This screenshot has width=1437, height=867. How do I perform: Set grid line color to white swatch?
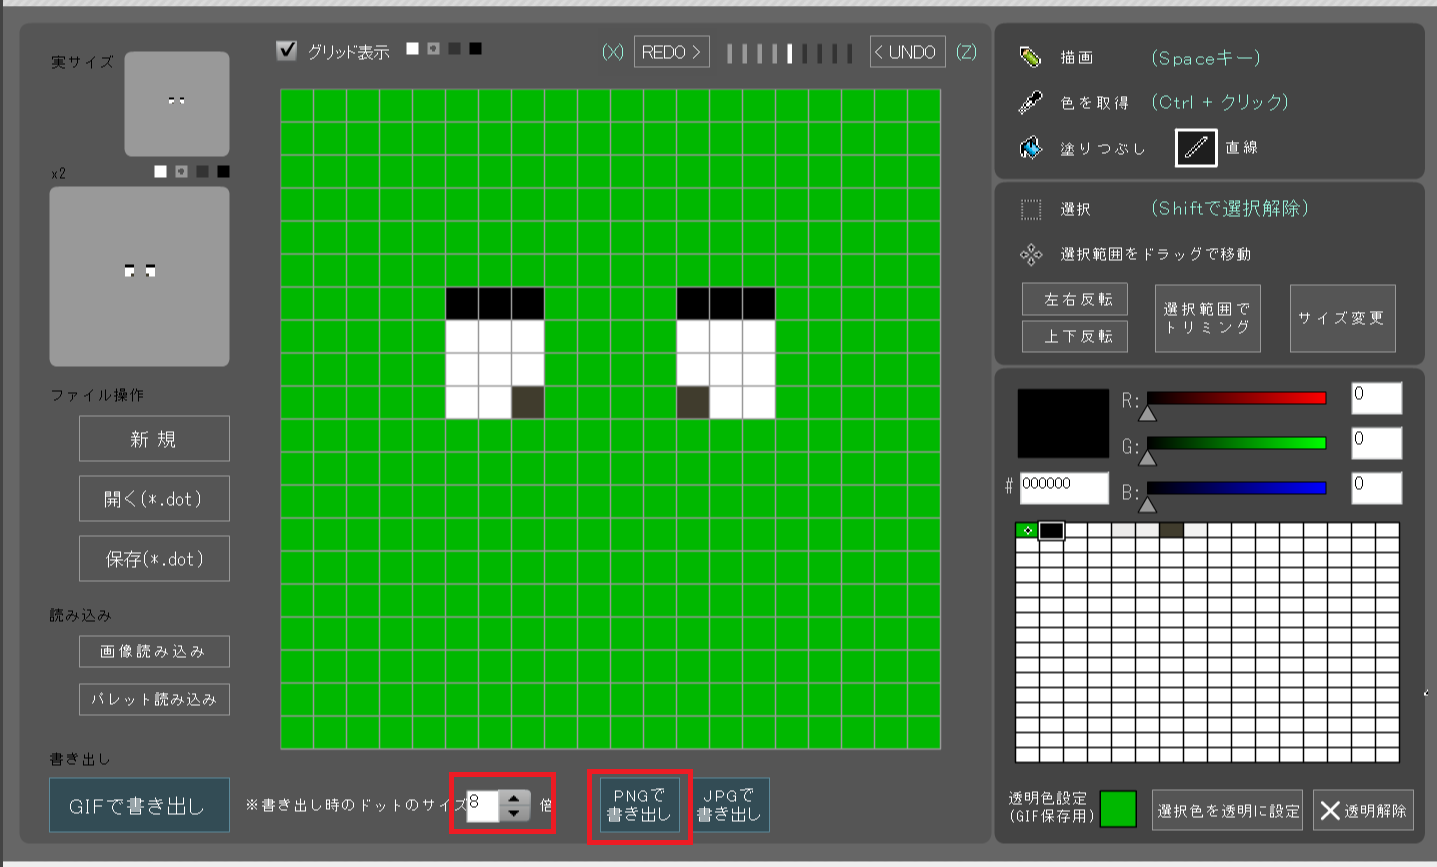[x=412, y=48]
